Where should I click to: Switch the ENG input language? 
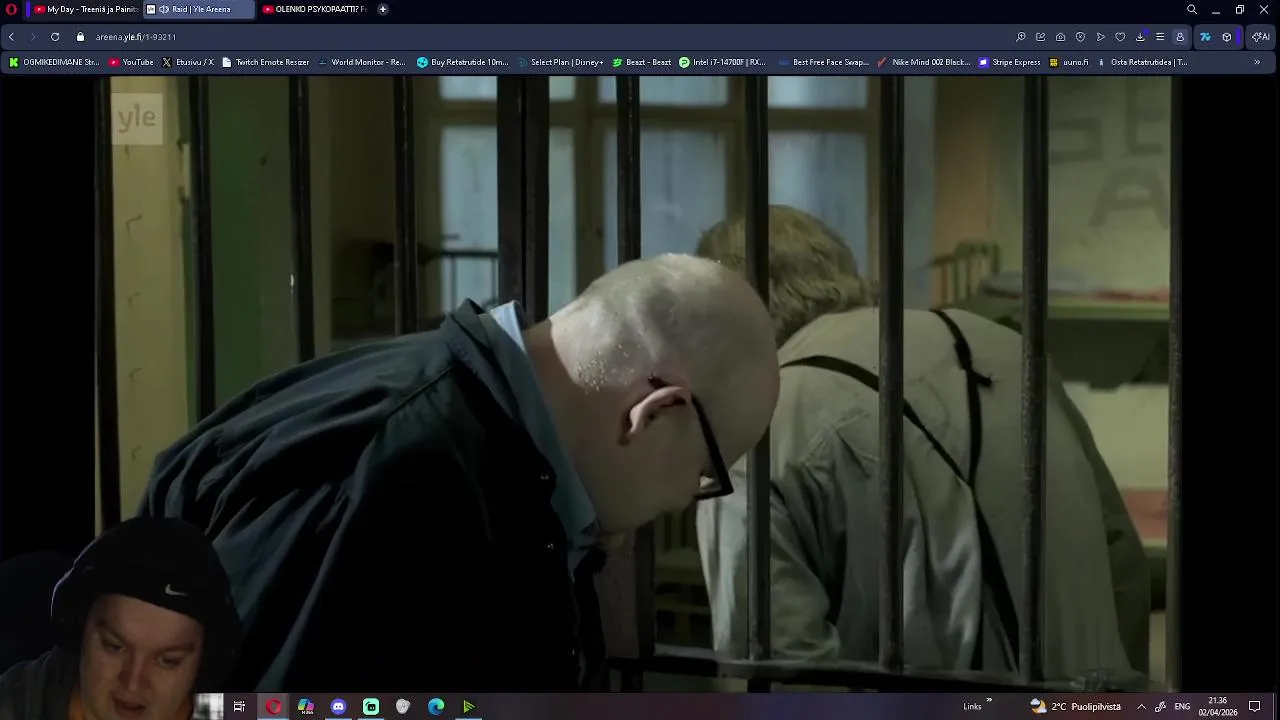pyautogui.click(x=1182, y=707)
